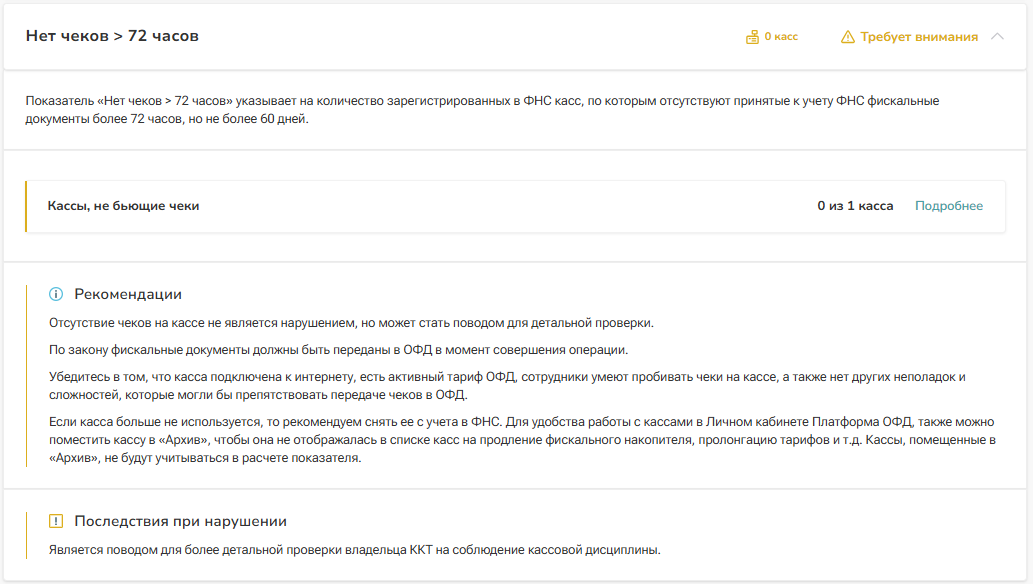Screen dimensions: 1033x584
Task: Click the cash register icon in header
Action: pyautogui.click(x=753, y=37)
